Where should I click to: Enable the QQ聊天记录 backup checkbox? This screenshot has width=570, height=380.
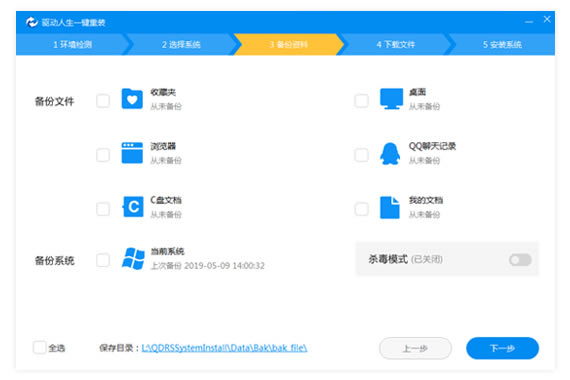[362, 155]
